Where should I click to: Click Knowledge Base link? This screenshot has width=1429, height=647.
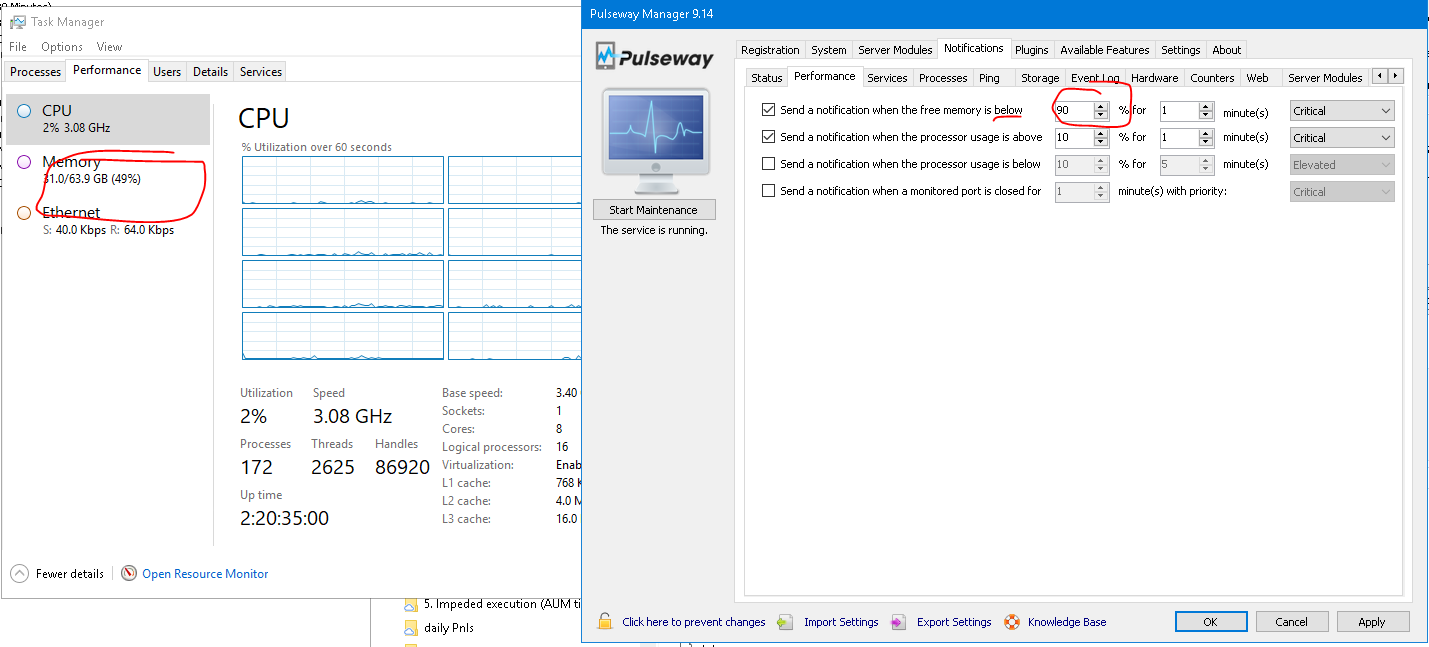[x=1067, y=622]
